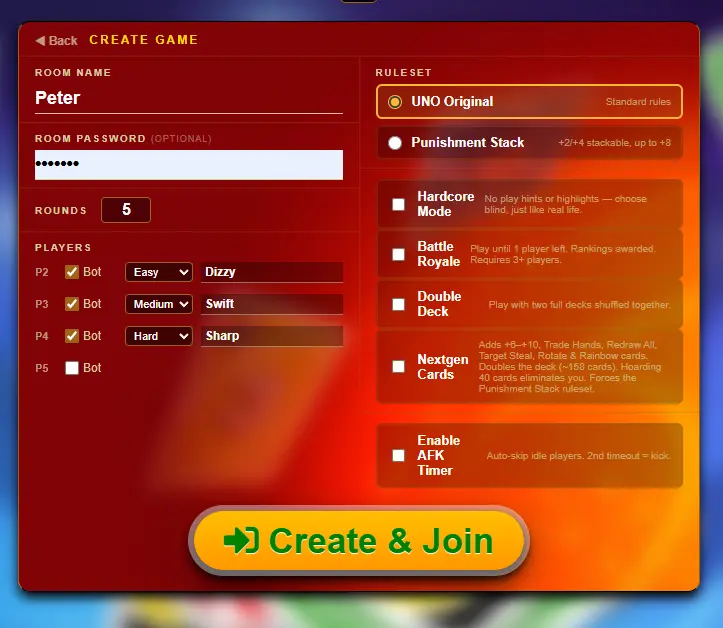The height and width of the screenshot is (628, 723).
Task: Uncheck the P4 Bot checkbox
Action: click(72, 336)
